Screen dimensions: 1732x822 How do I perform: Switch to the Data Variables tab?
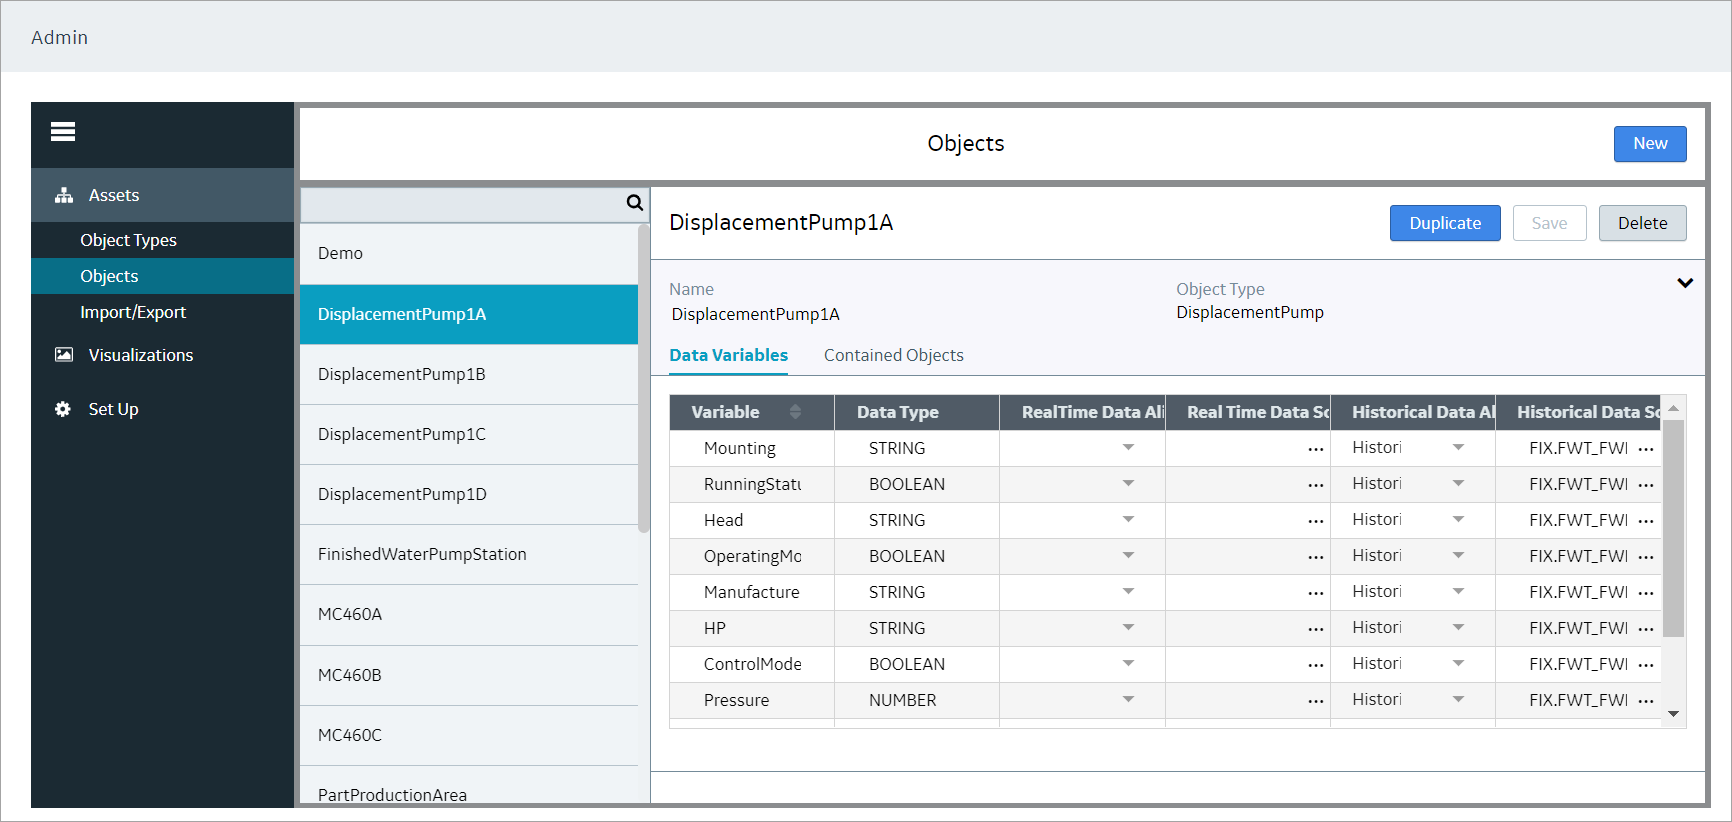point(728,355)
